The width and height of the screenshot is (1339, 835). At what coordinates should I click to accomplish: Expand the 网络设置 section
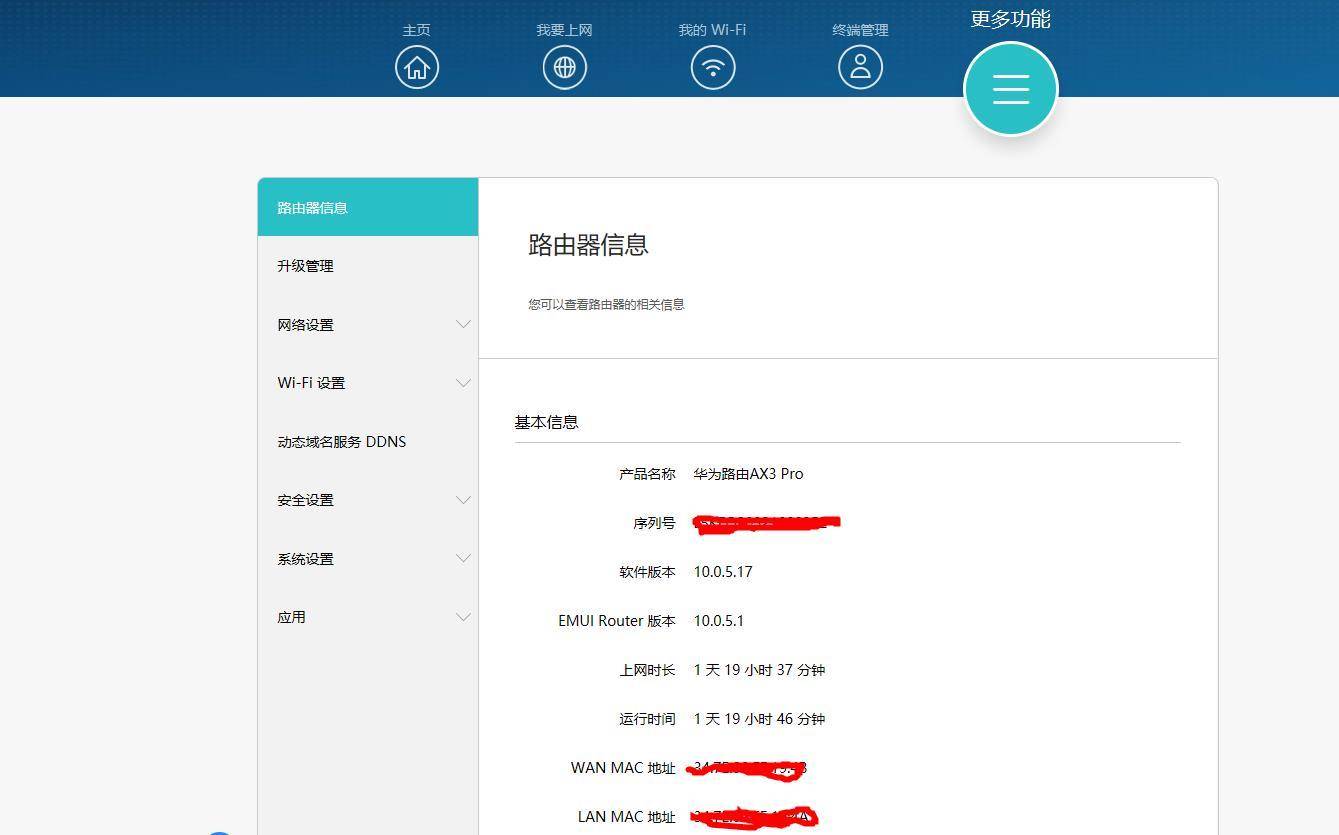(368, 324)
